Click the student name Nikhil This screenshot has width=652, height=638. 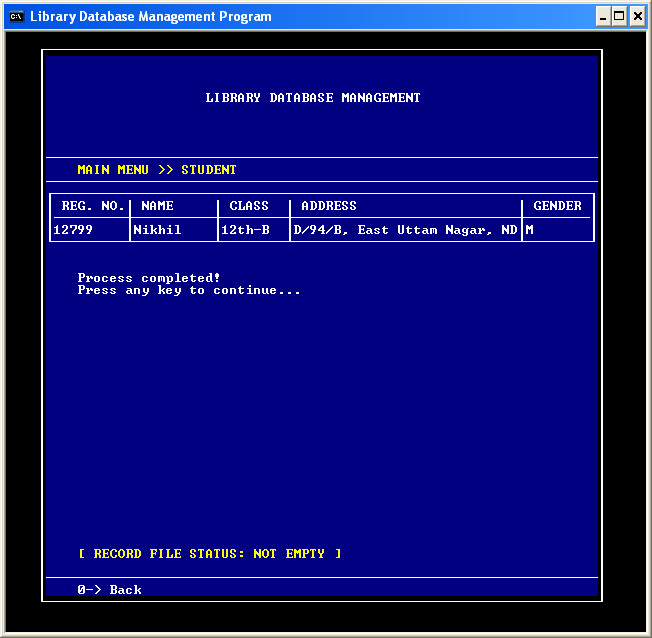click(157, 230)
